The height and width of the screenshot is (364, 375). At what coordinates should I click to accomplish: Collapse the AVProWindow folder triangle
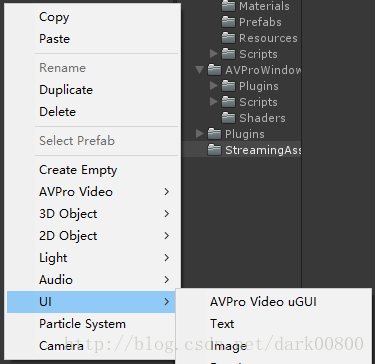pyautogui.click(x=200, y=70)
